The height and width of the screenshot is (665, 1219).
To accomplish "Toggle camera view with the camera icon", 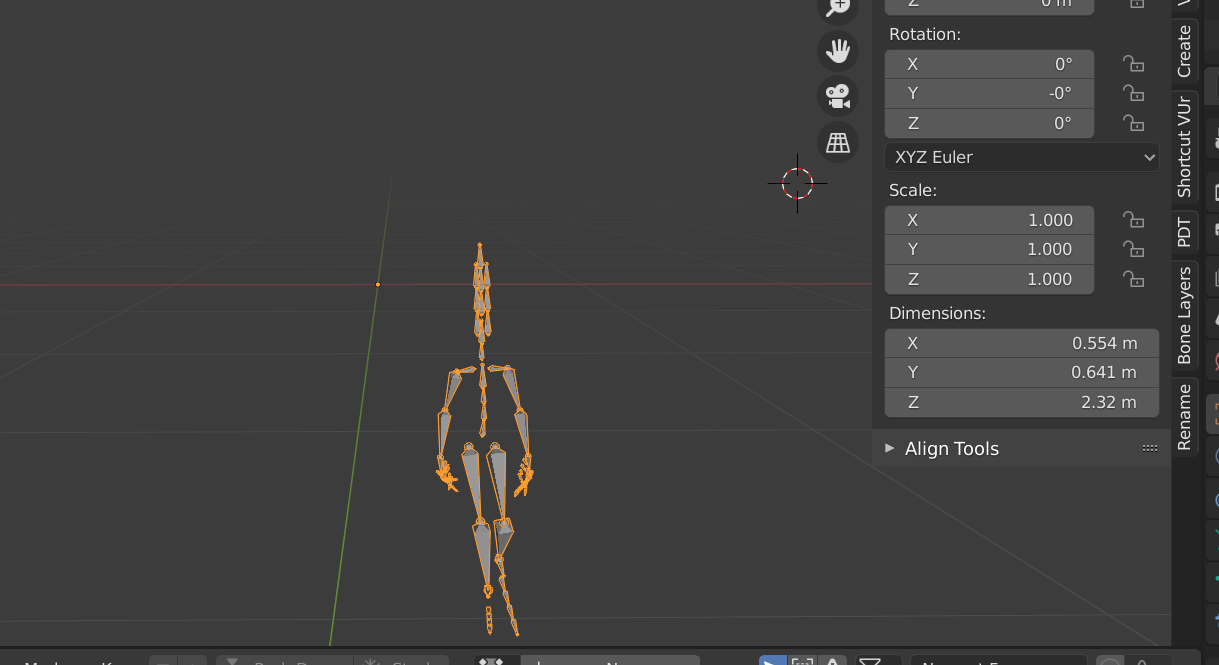I will (x=837, y=96).
